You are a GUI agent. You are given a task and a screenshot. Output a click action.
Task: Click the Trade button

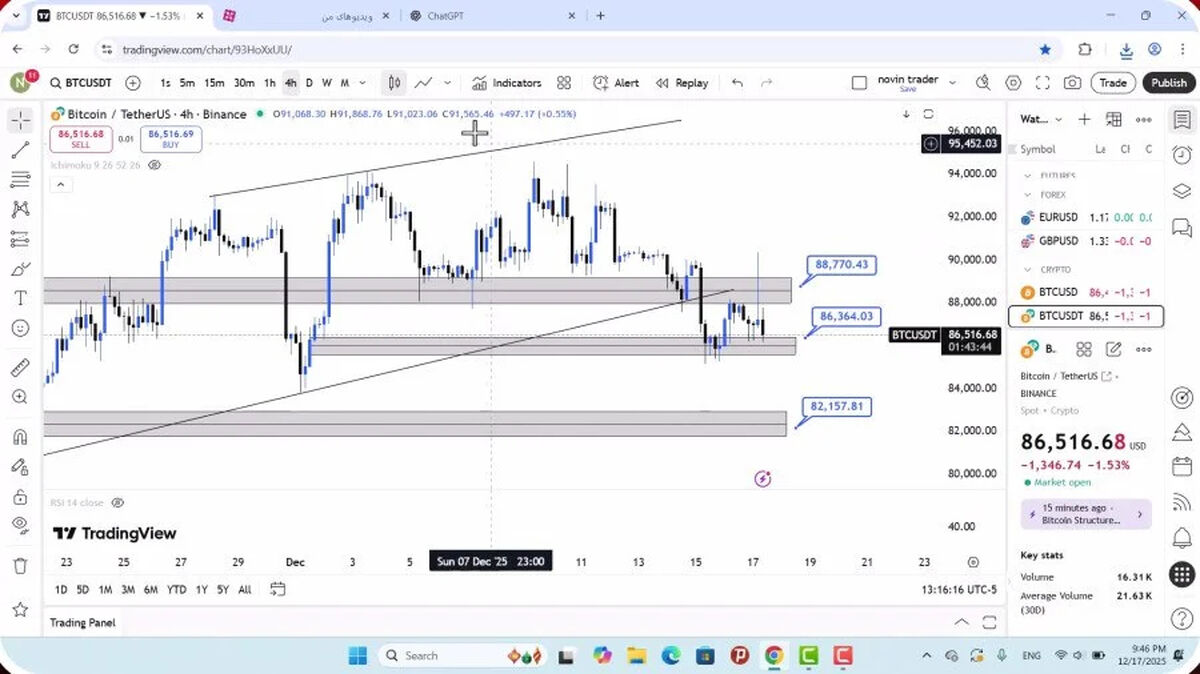pos(1113,83)
